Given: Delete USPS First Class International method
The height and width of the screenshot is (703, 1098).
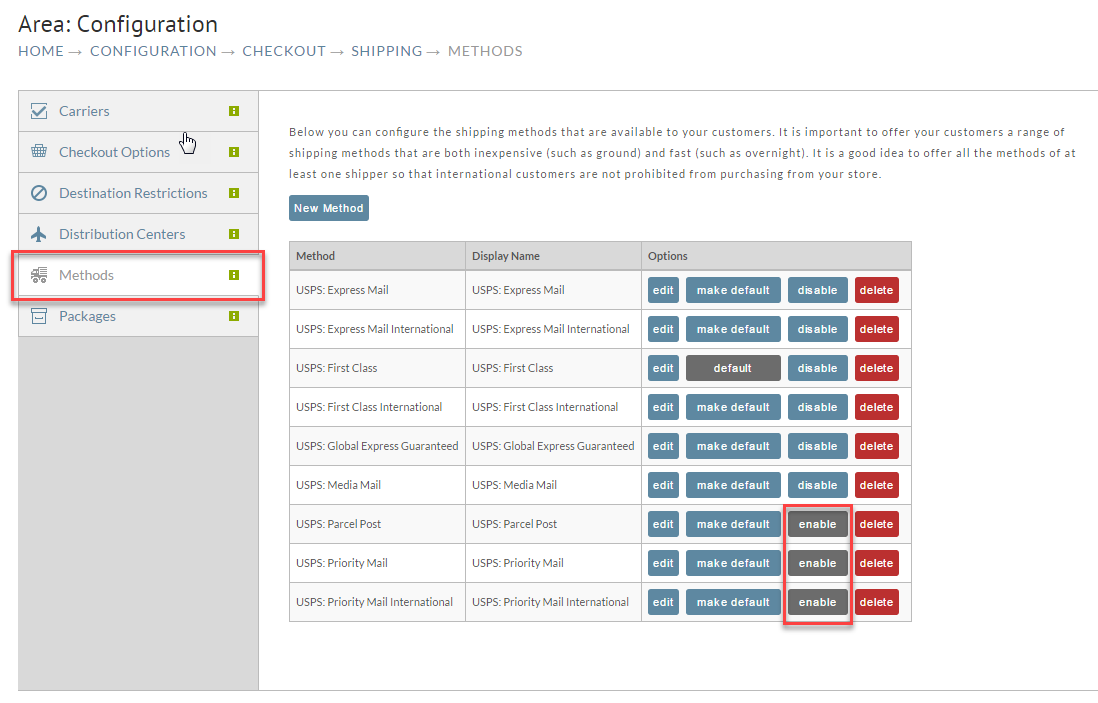Looking at the screenshot, I should coord(876,408).
